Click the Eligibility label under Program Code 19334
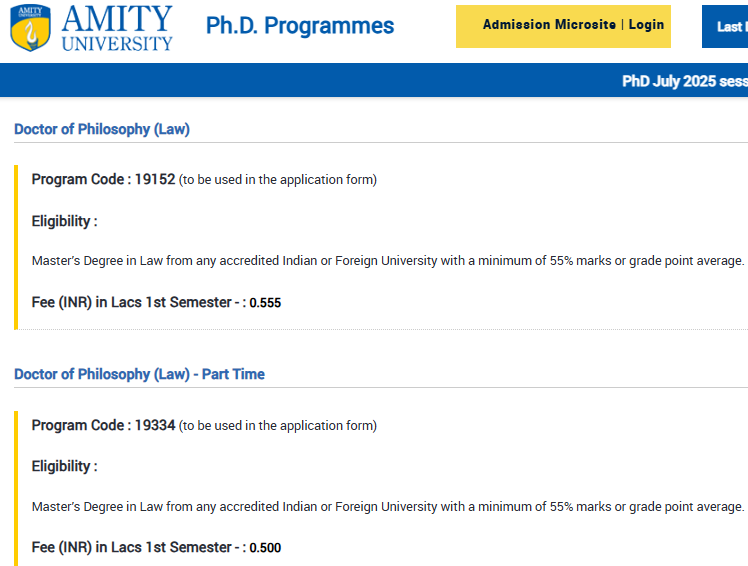This screenshot has height=566, width=748. click(64, 466)
